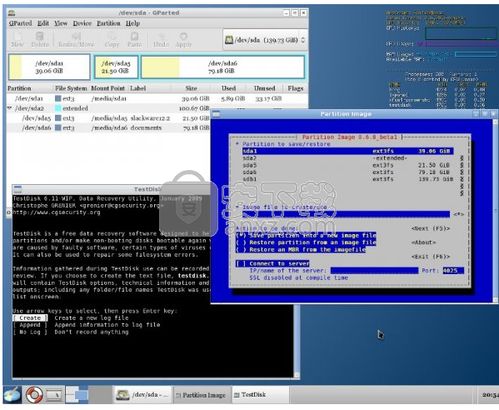
Task: Click the Used column header
Action: 229,88
